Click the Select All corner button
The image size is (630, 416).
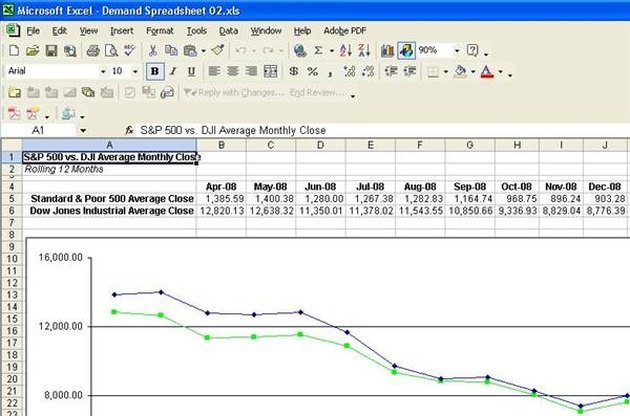coord(11,145)
